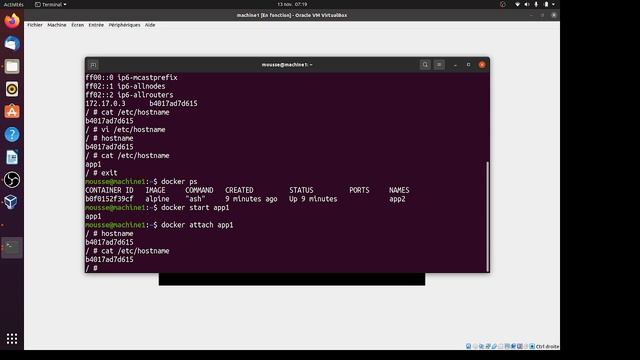Open new tab in guest terminal
The image size is (640, 360).
93,65
